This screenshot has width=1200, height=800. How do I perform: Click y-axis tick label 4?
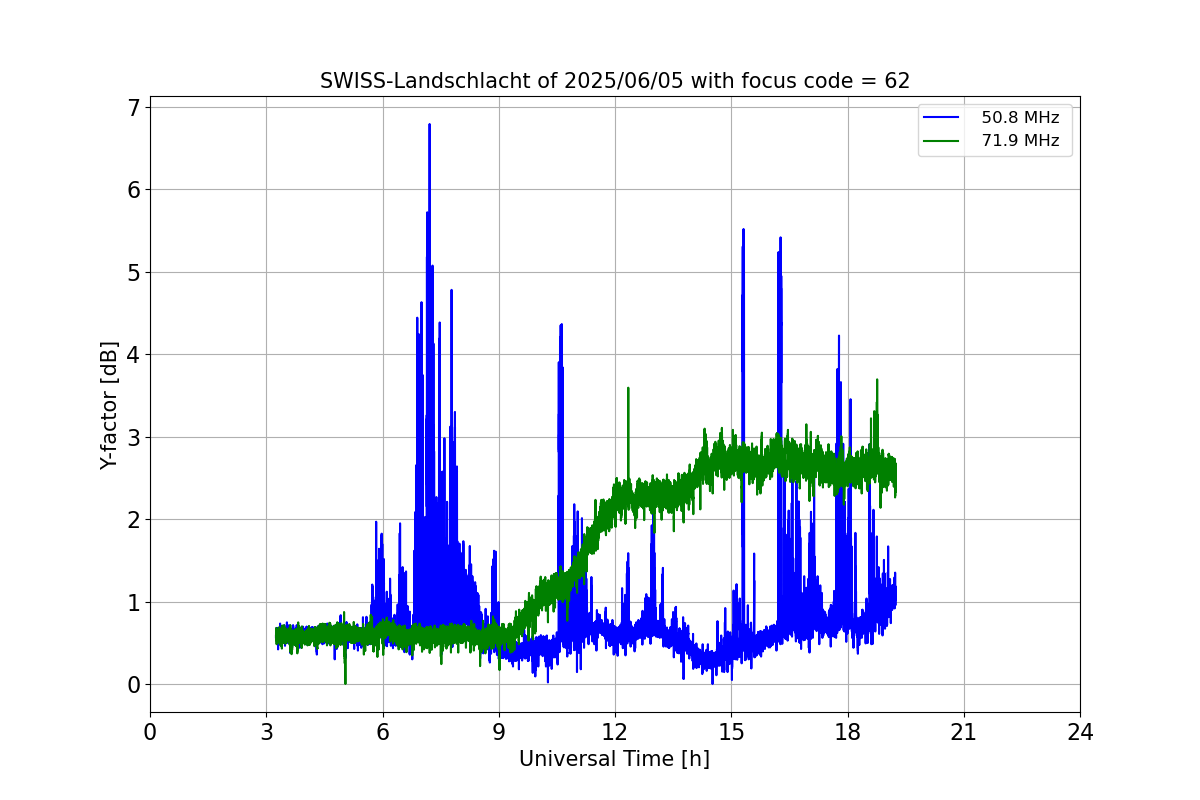tap(133, 354)
